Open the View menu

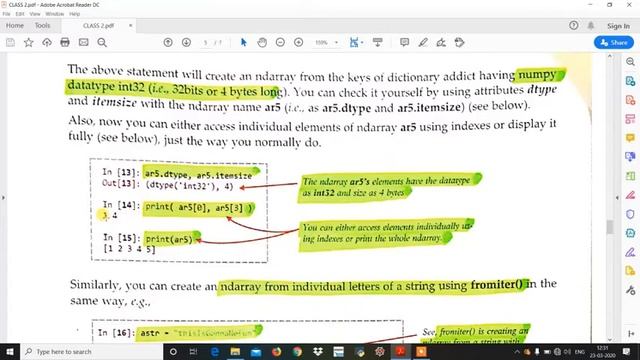click(x=35, y=14)
